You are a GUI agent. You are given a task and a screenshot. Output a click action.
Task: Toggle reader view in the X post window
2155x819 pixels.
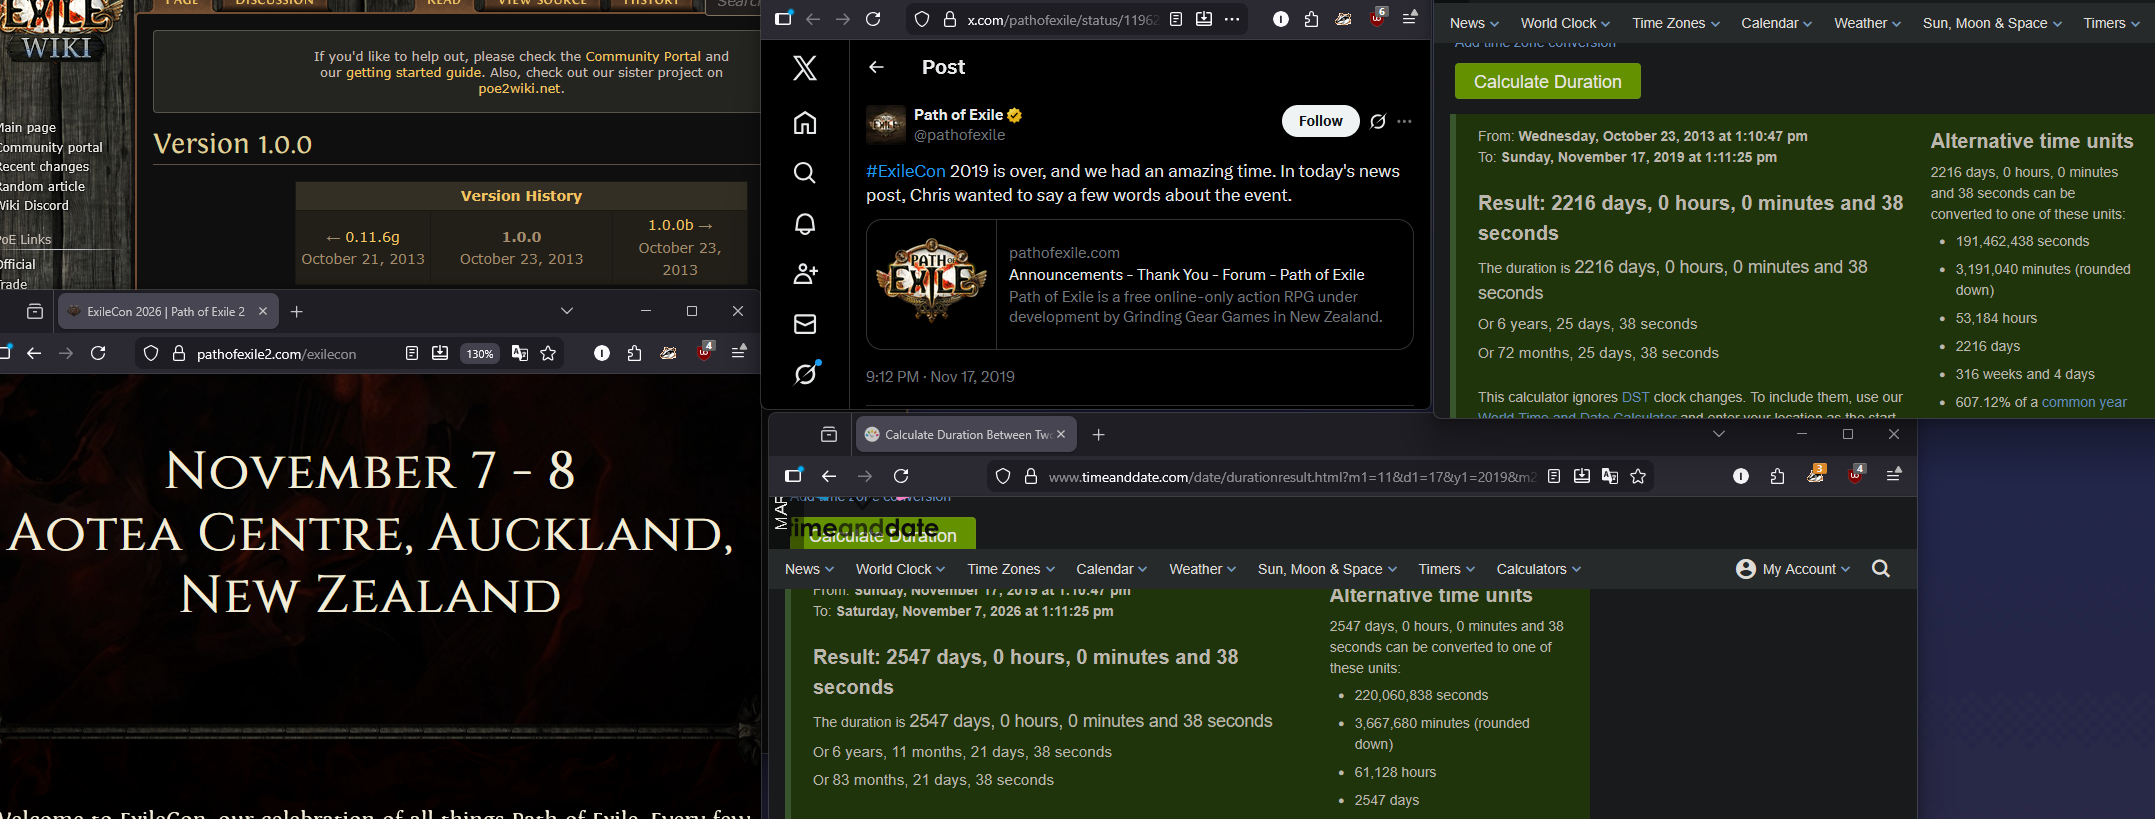point(1176,19)
